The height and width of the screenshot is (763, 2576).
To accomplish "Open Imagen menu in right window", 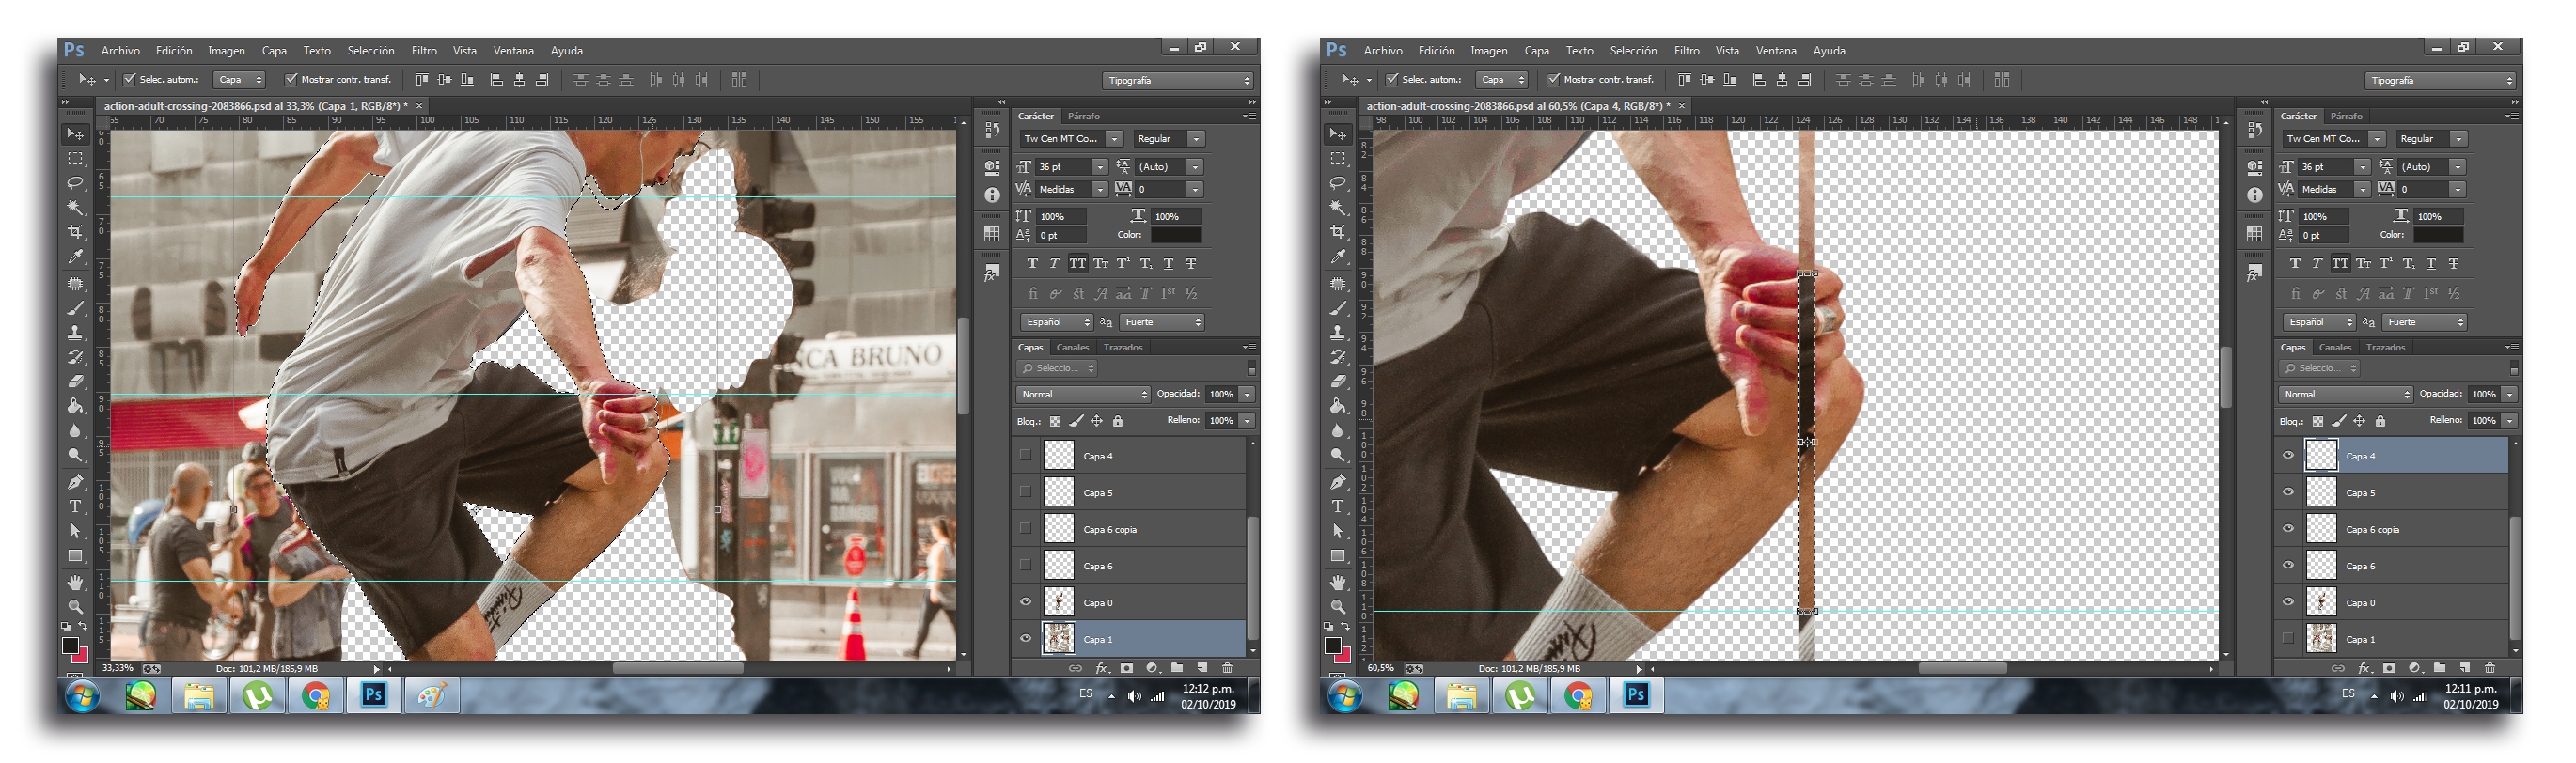I will pyautogui.click(x=1488, y=50).
